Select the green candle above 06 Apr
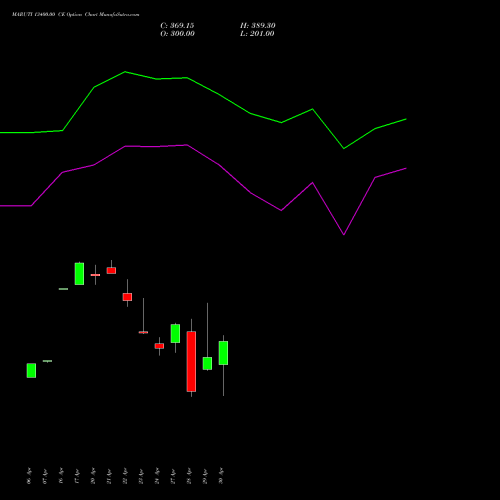Viewport: 500px width, 500px height. [31, 370]
